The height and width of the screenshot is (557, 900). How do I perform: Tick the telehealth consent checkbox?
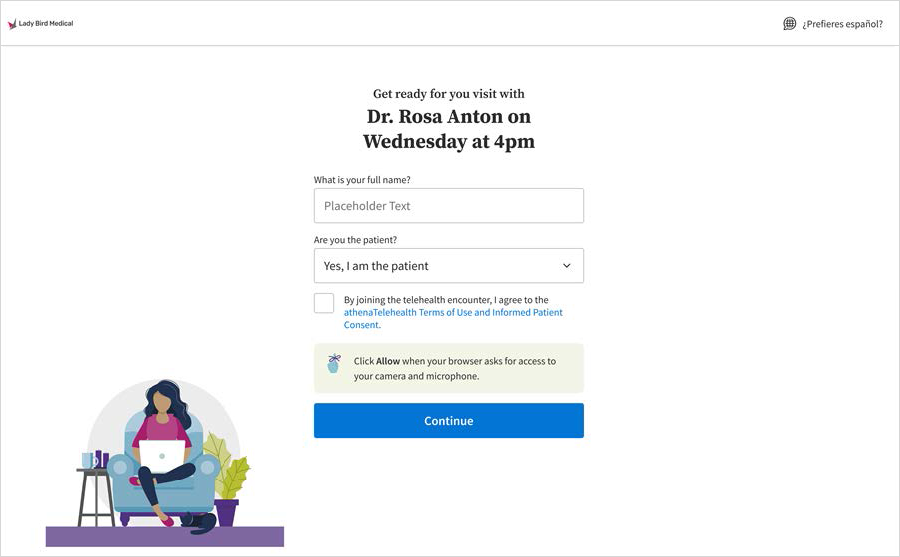tap(324, 303)
